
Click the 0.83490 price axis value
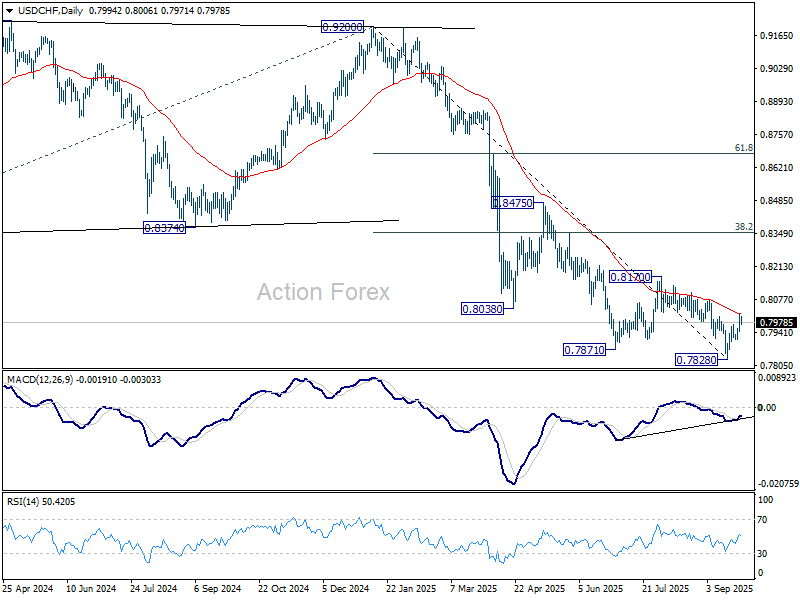tap(777, 234)
